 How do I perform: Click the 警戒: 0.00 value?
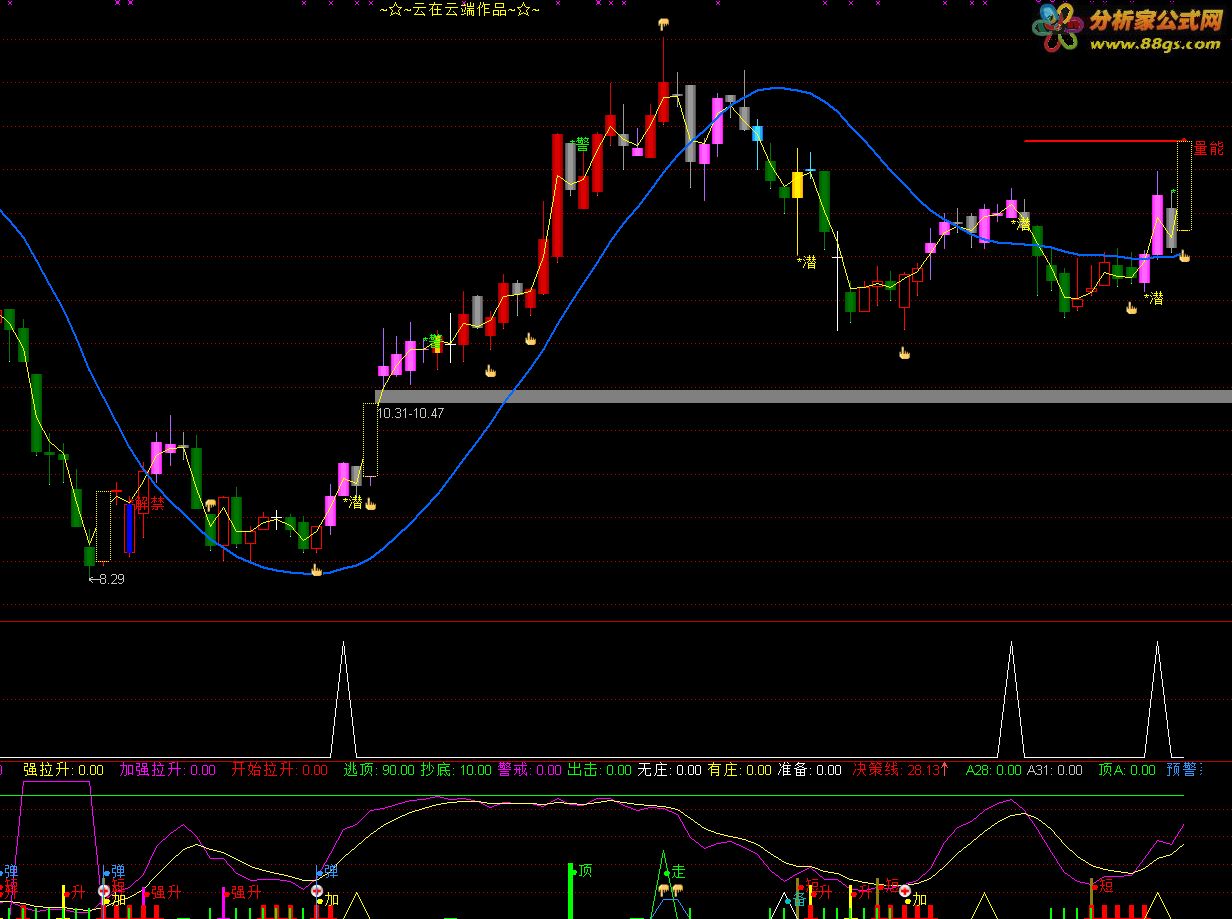pyautogui.click(x=530, y=770)
